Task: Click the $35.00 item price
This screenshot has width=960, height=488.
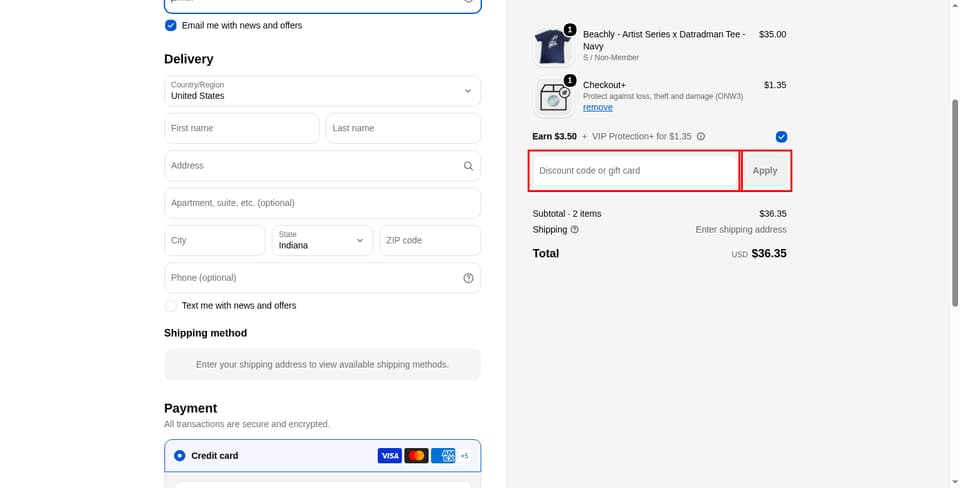Action: pyautogui.click(x=773, y=34)
